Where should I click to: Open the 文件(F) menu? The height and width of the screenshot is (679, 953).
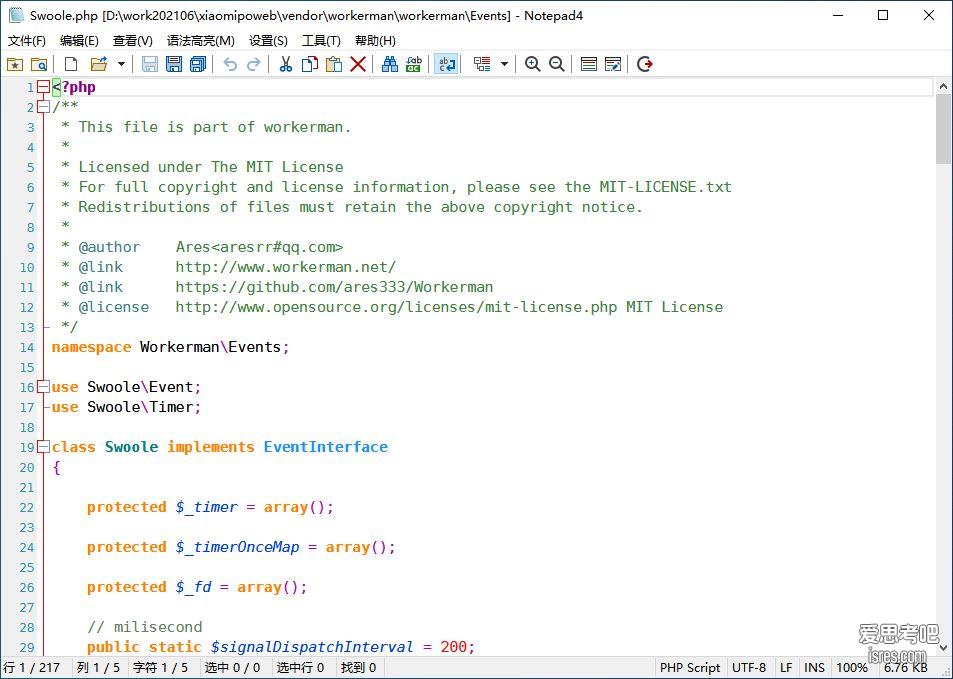click(27, 41)
